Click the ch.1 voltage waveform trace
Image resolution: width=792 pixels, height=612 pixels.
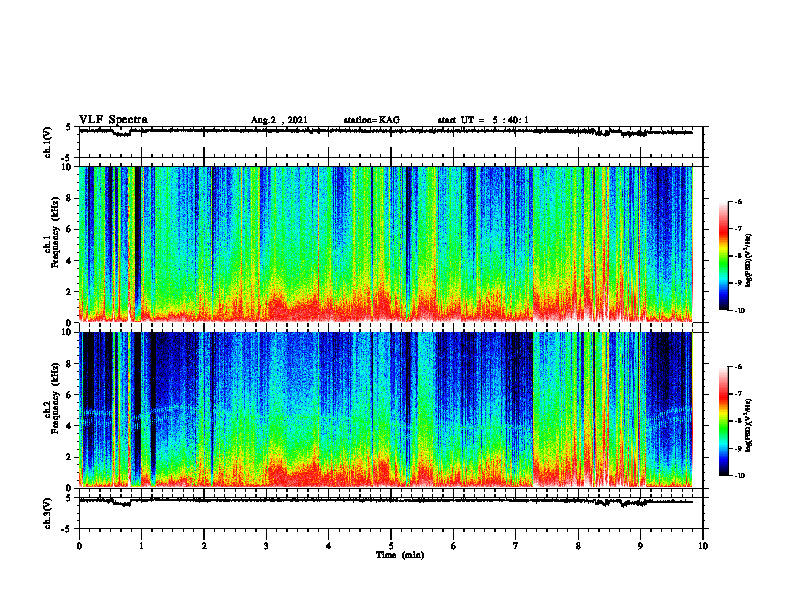click(386, 131)
